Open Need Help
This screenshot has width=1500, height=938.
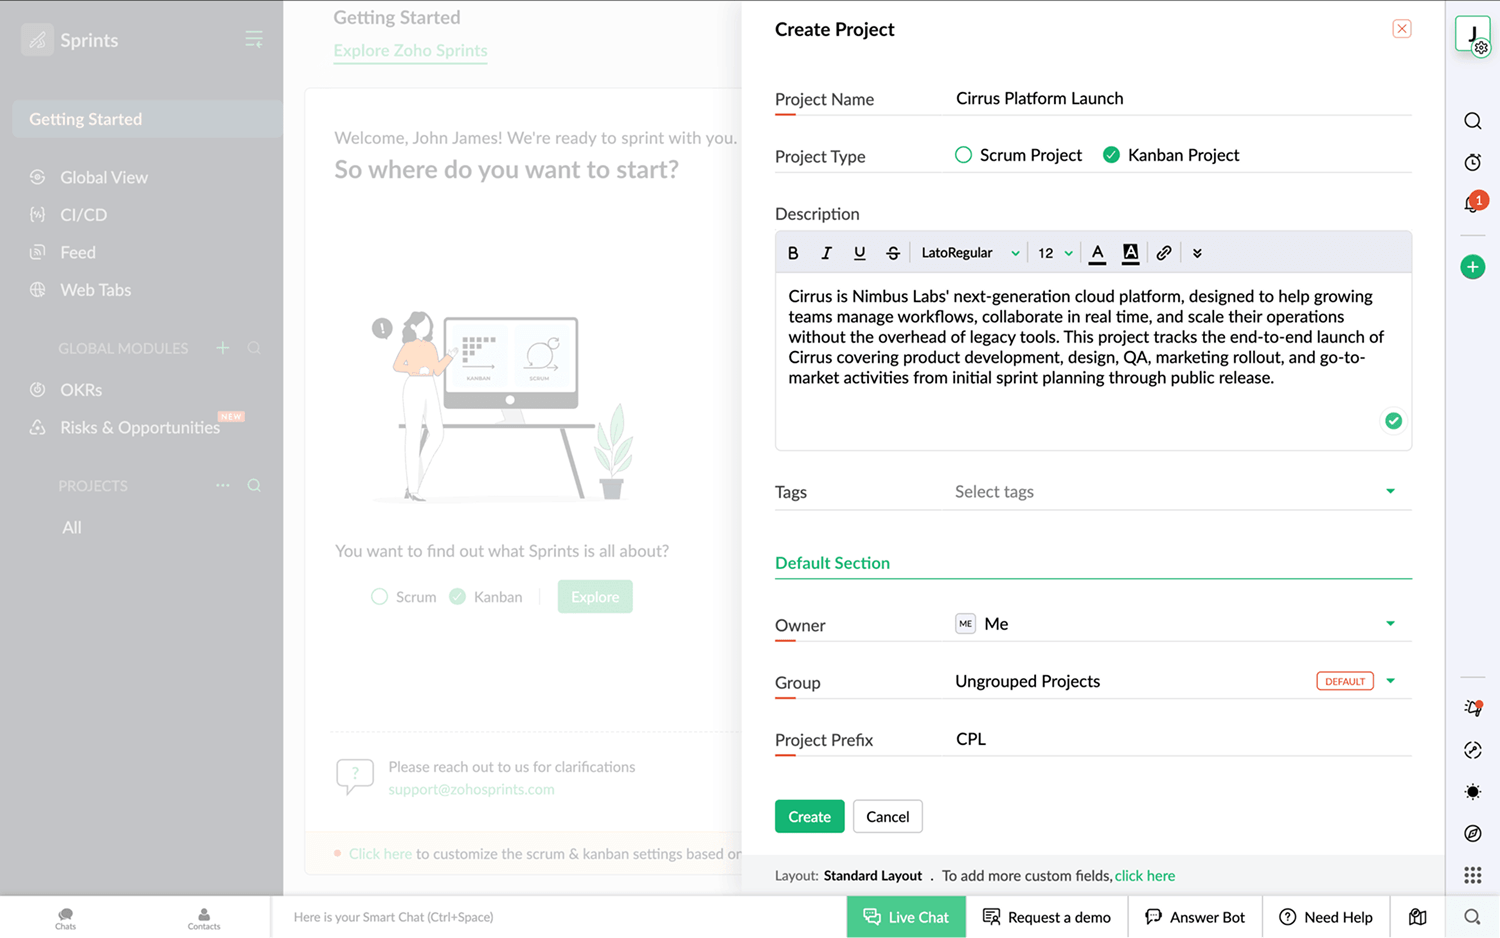pyautogui.click(x=1326, y=917)
